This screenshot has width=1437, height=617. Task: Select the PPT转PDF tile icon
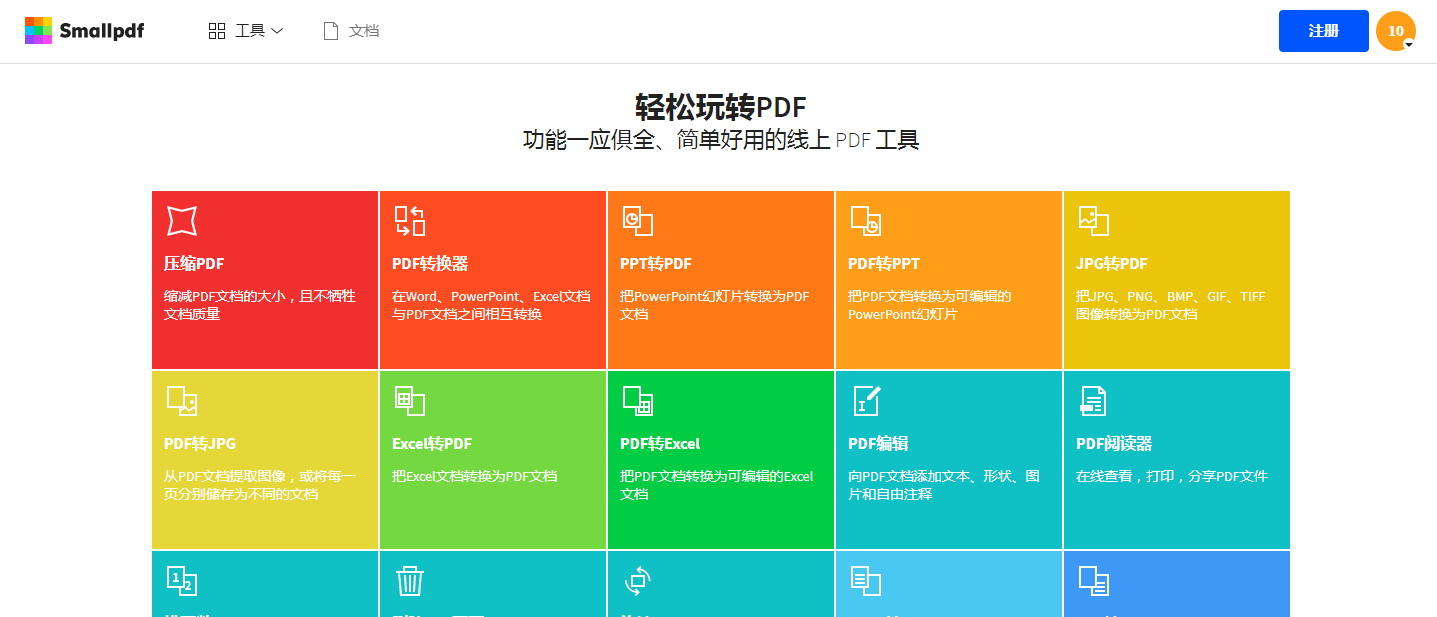[637, 221]
